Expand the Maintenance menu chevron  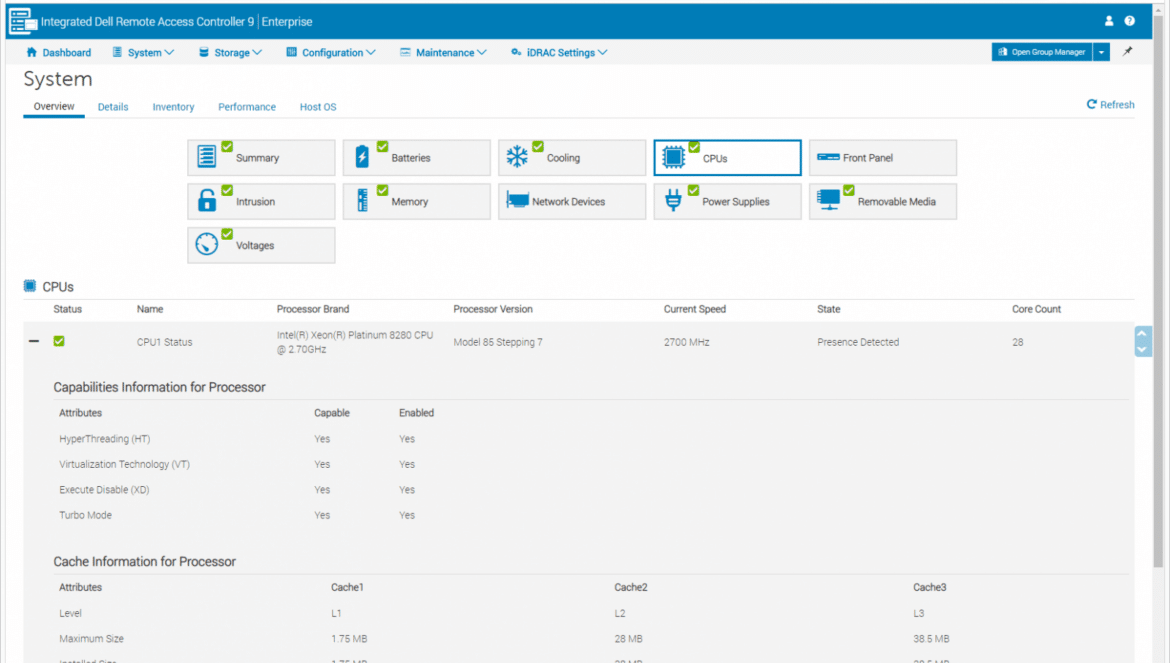click(482, 53)
